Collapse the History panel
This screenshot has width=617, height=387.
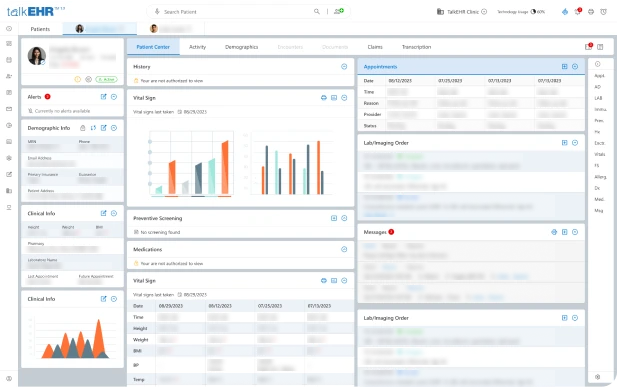tap(344, 67)
